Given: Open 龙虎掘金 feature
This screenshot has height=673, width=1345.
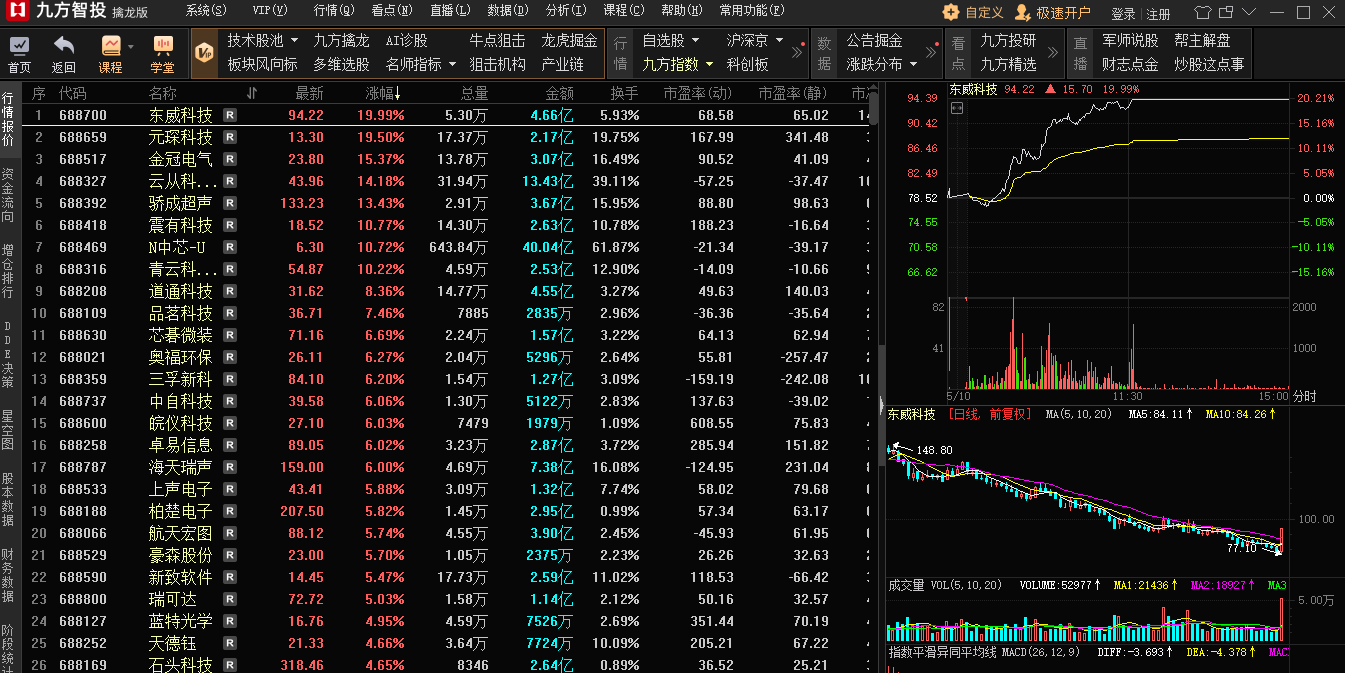Looking at the screenshot, I should pyautogui.click(x=569, y=41).
